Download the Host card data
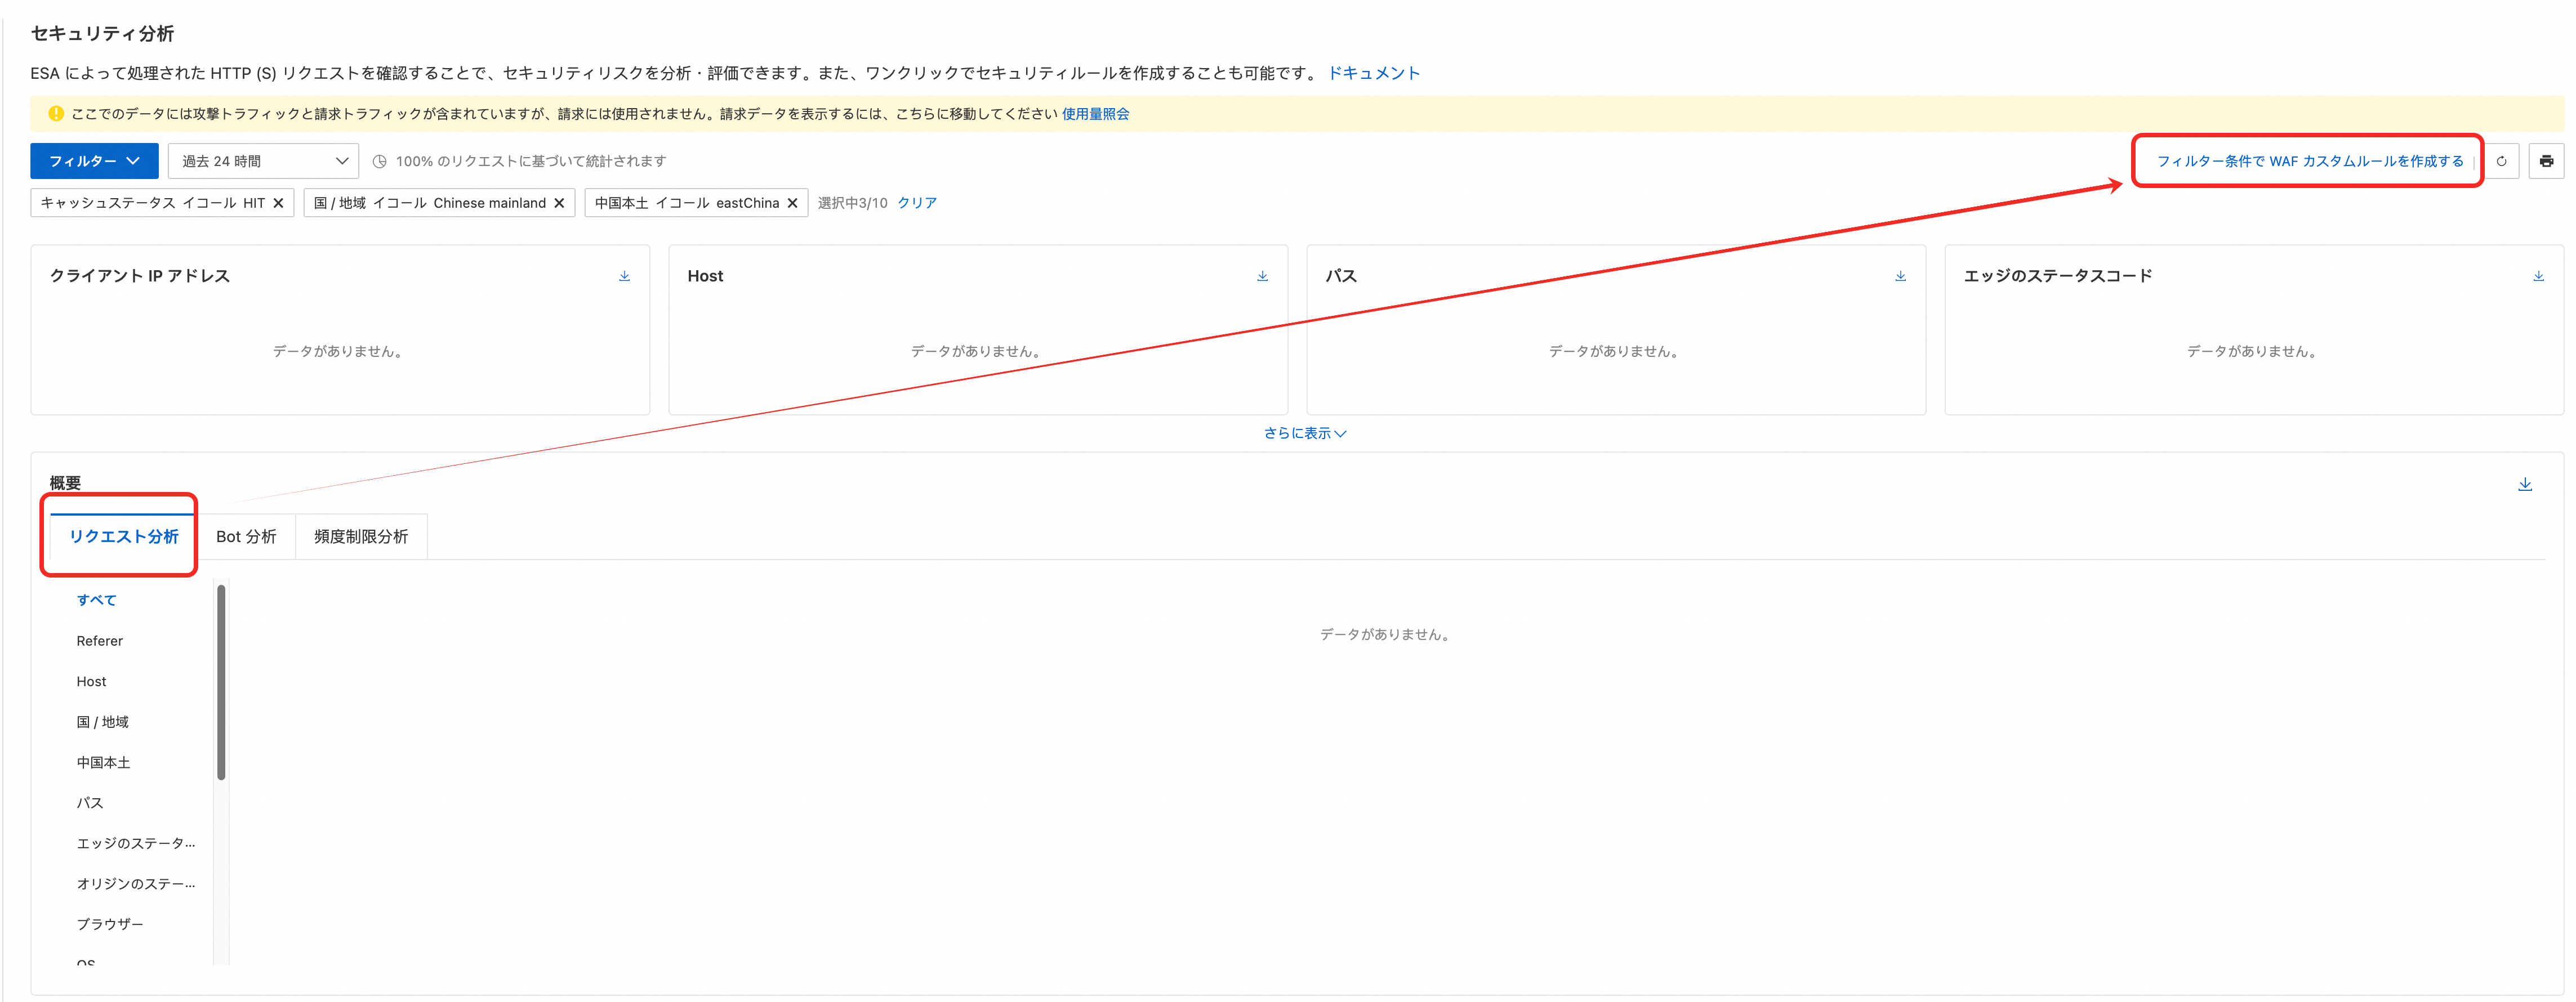This screenshot has height=1002, width=2576. click(x=1262, y=276)
